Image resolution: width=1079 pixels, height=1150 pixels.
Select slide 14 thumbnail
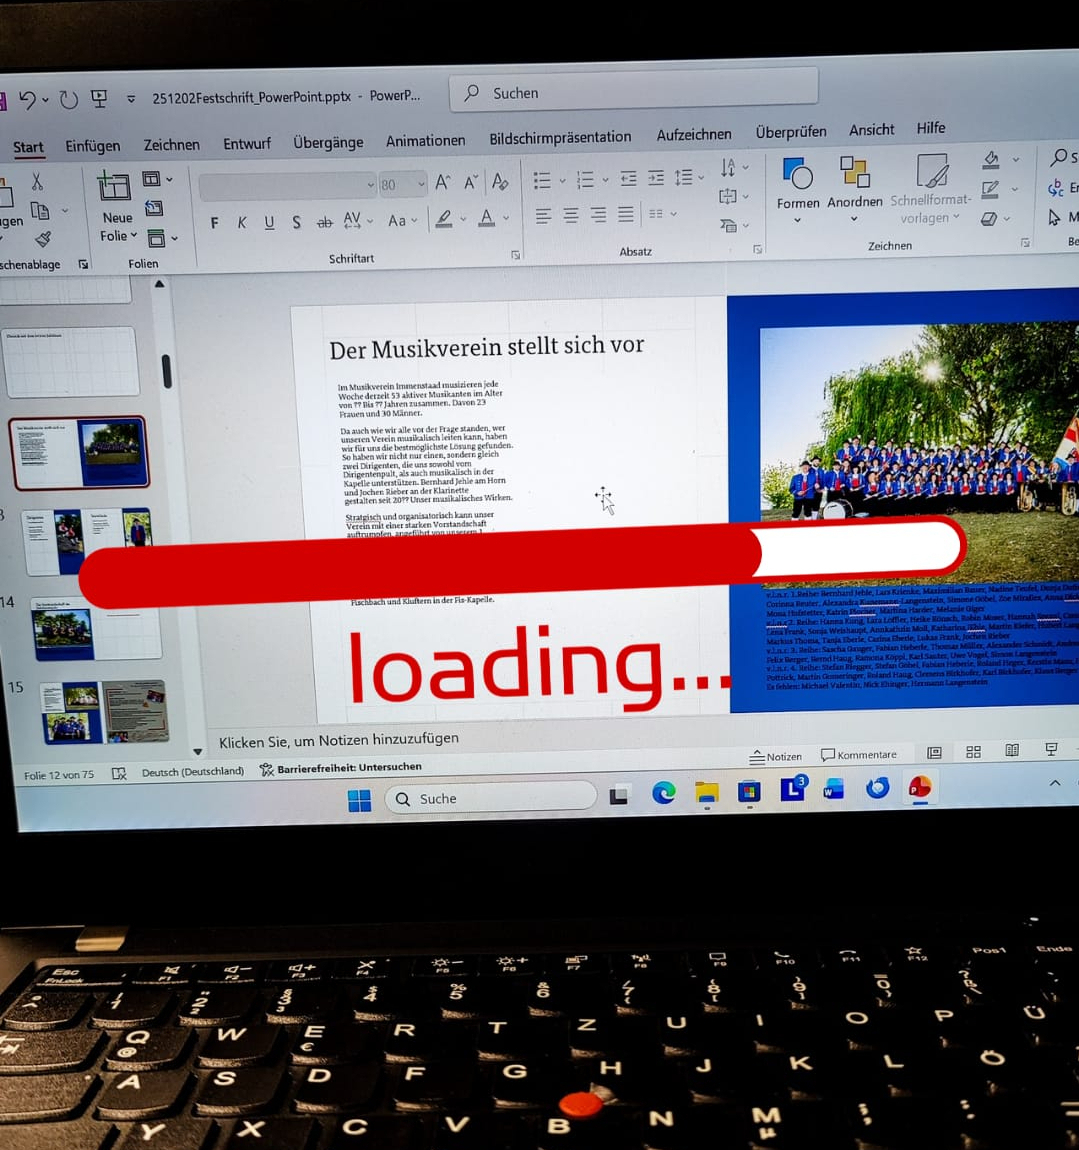tap(95, 628)
